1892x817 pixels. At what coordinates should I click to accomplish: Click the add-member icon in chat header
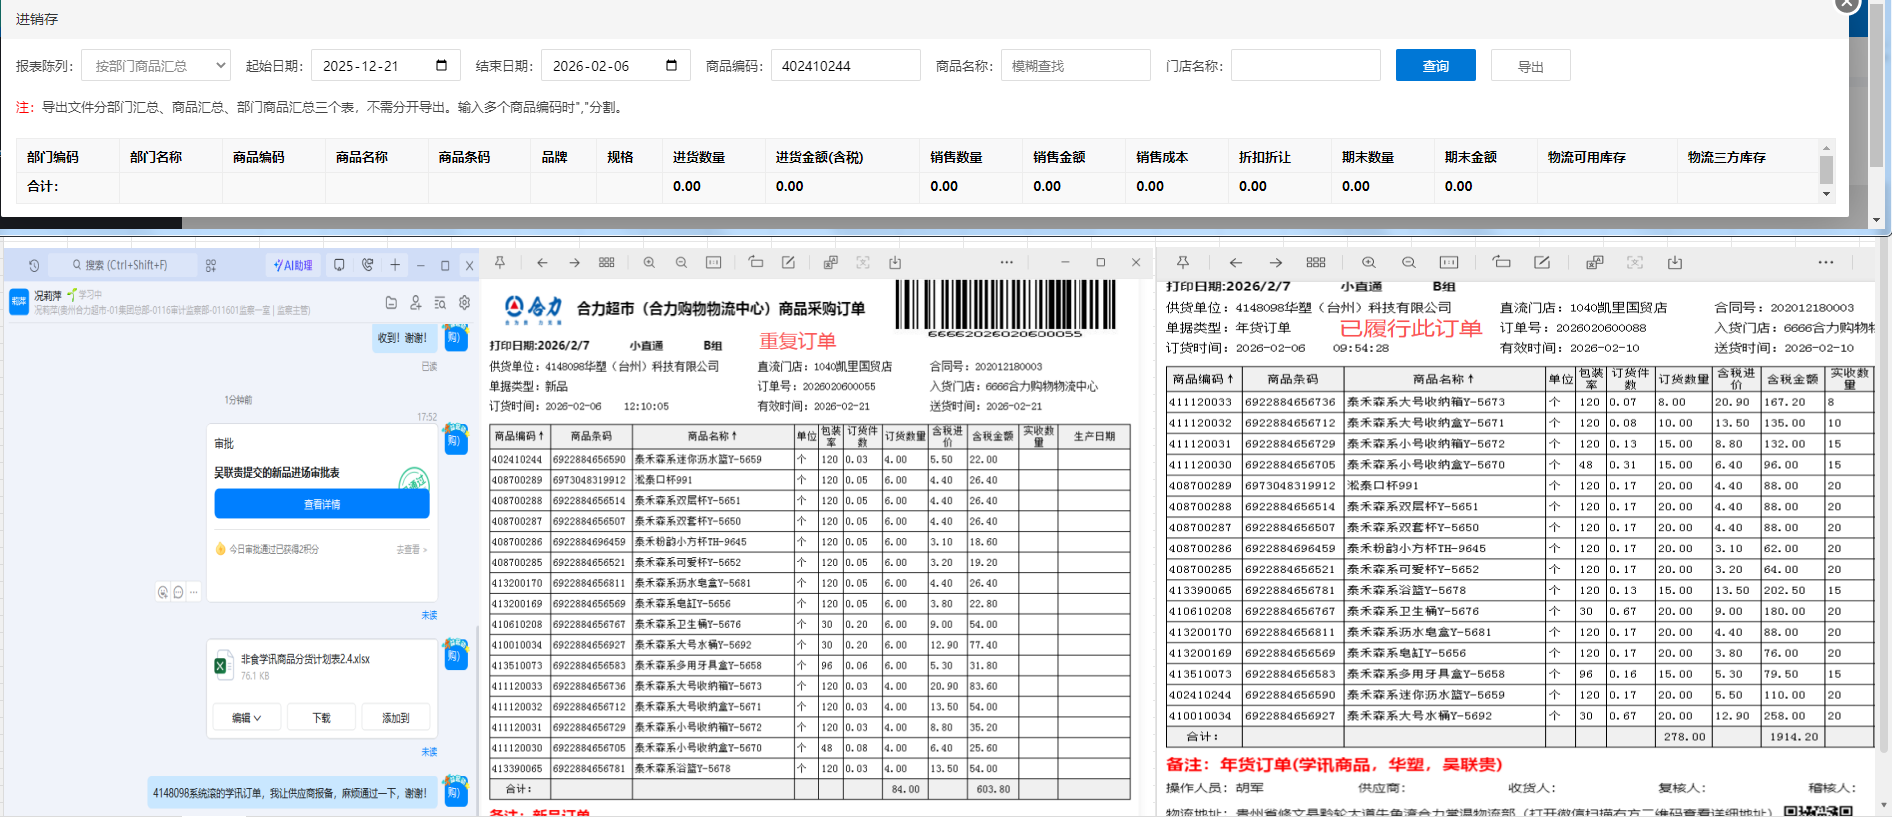415,302
